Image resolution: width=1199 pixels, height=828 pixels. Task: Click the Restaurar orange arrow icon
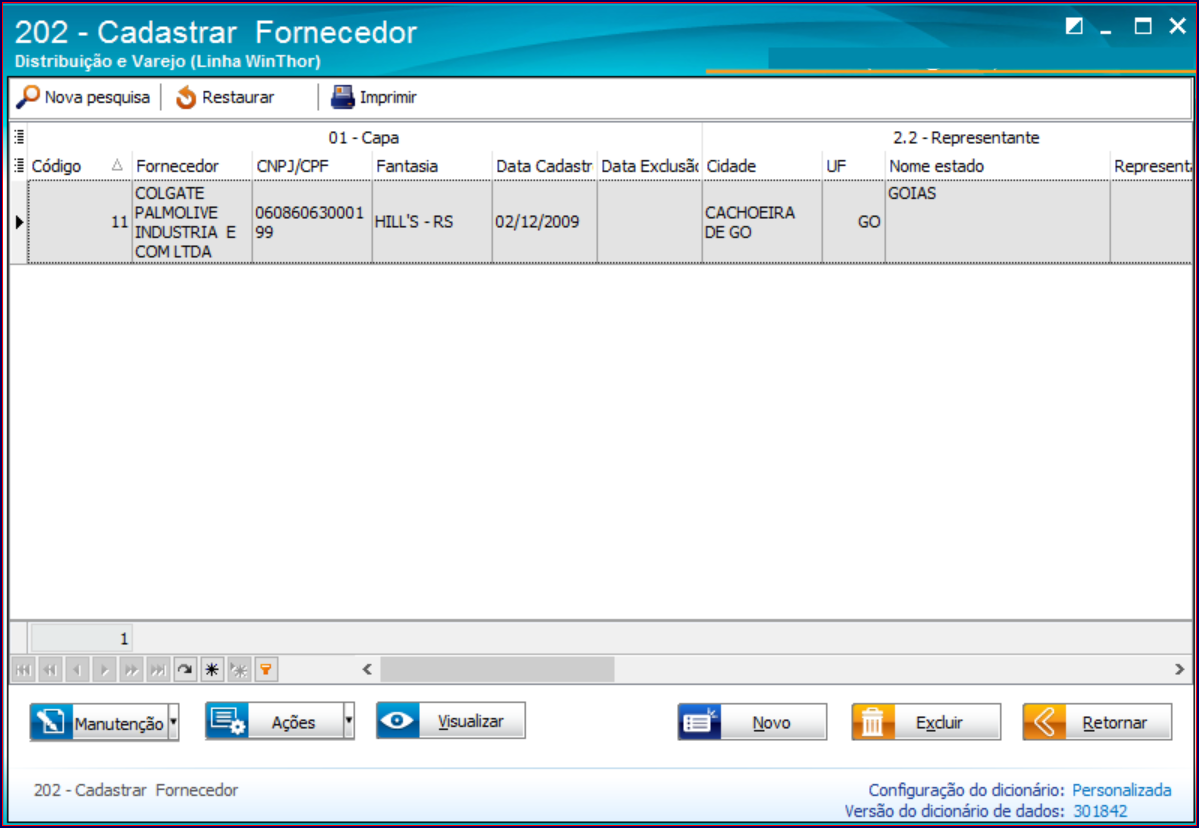click(186, 98)
